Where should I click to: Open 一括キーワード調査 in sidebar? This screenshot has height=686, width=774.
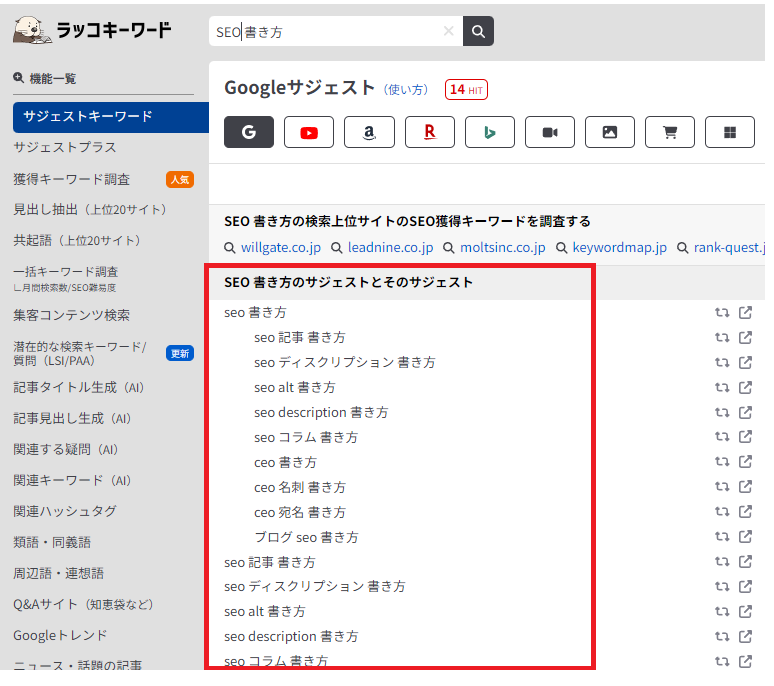(x=67, y=274)
